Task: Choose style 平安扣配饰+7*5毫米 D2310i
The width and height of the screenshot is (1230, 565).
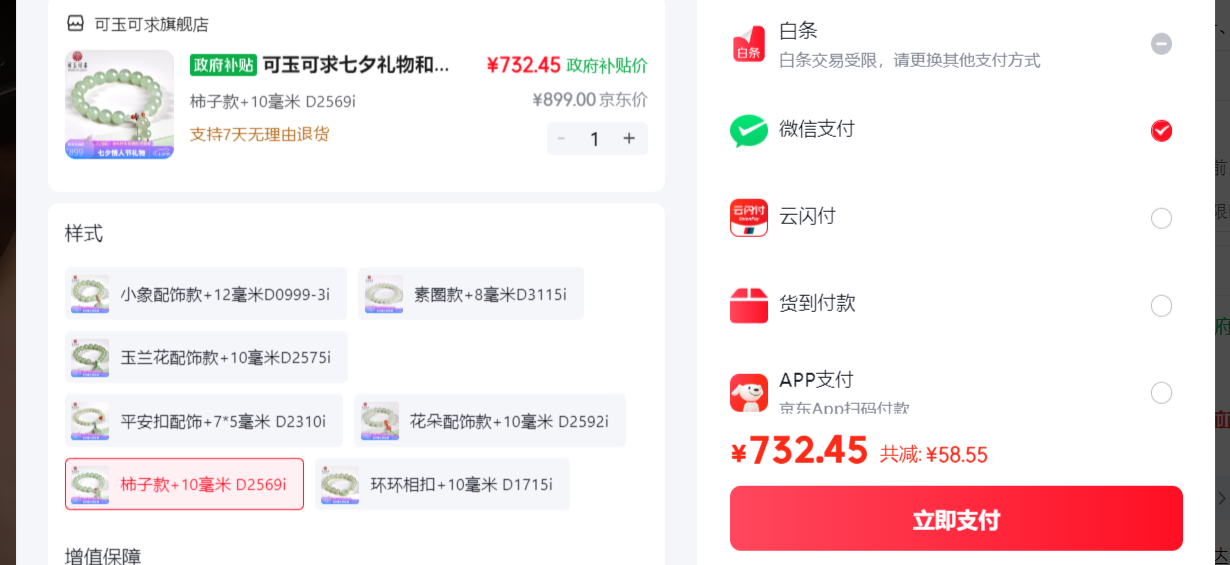Action: [x=204, y=421]
